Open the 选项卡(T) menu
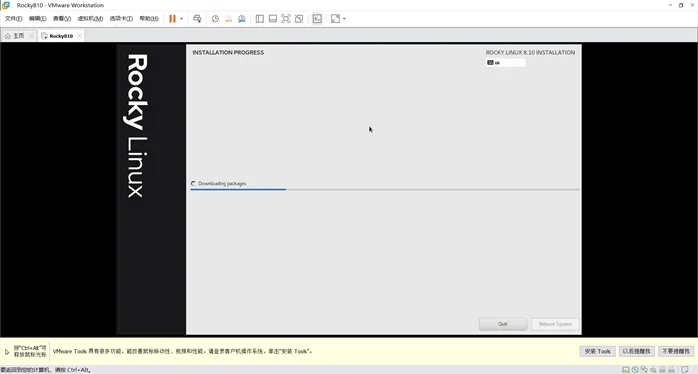Image resolution: width=698 pixels, height=374 pixels. click(121, 19)
